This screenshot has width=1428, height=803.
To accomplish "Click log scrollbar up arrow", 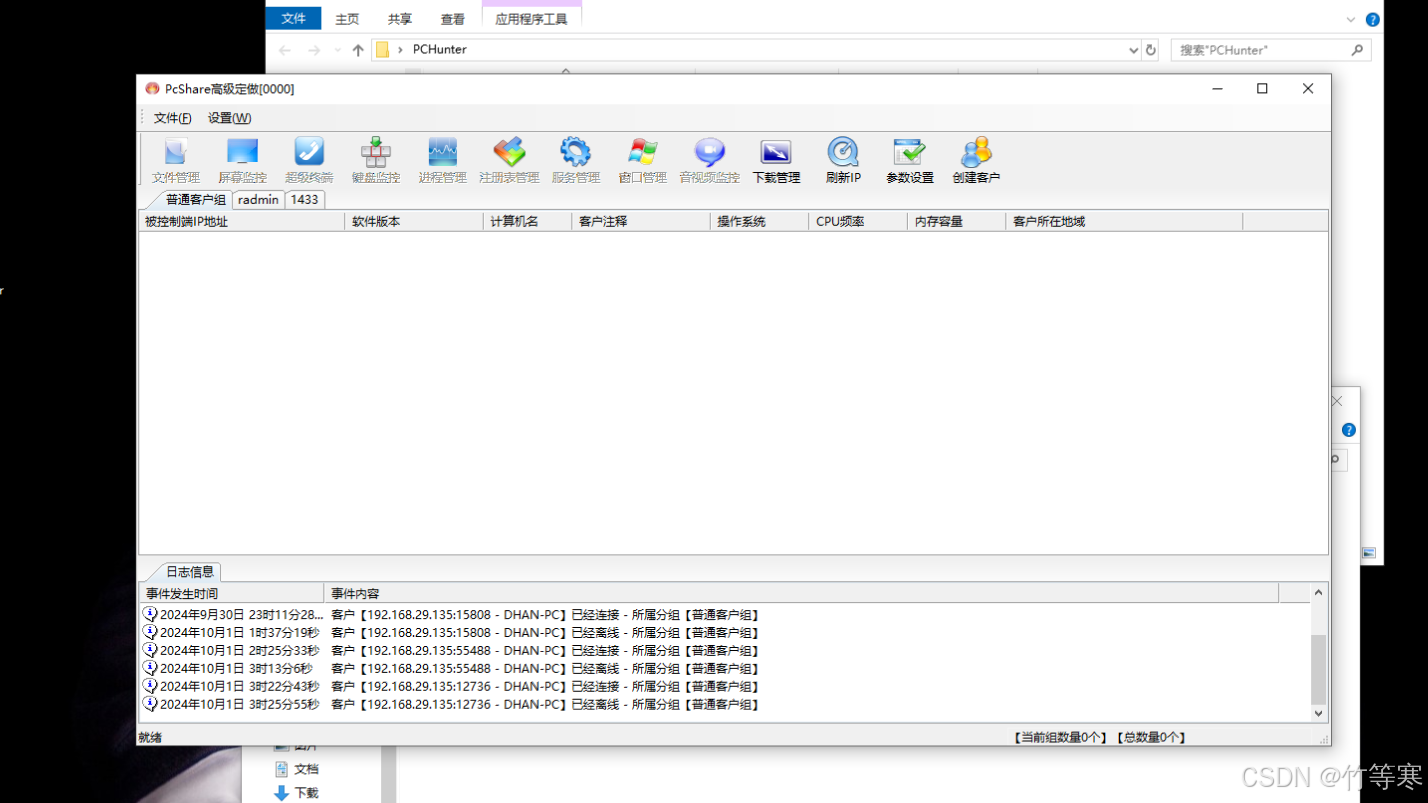I will coord(1318,593).
